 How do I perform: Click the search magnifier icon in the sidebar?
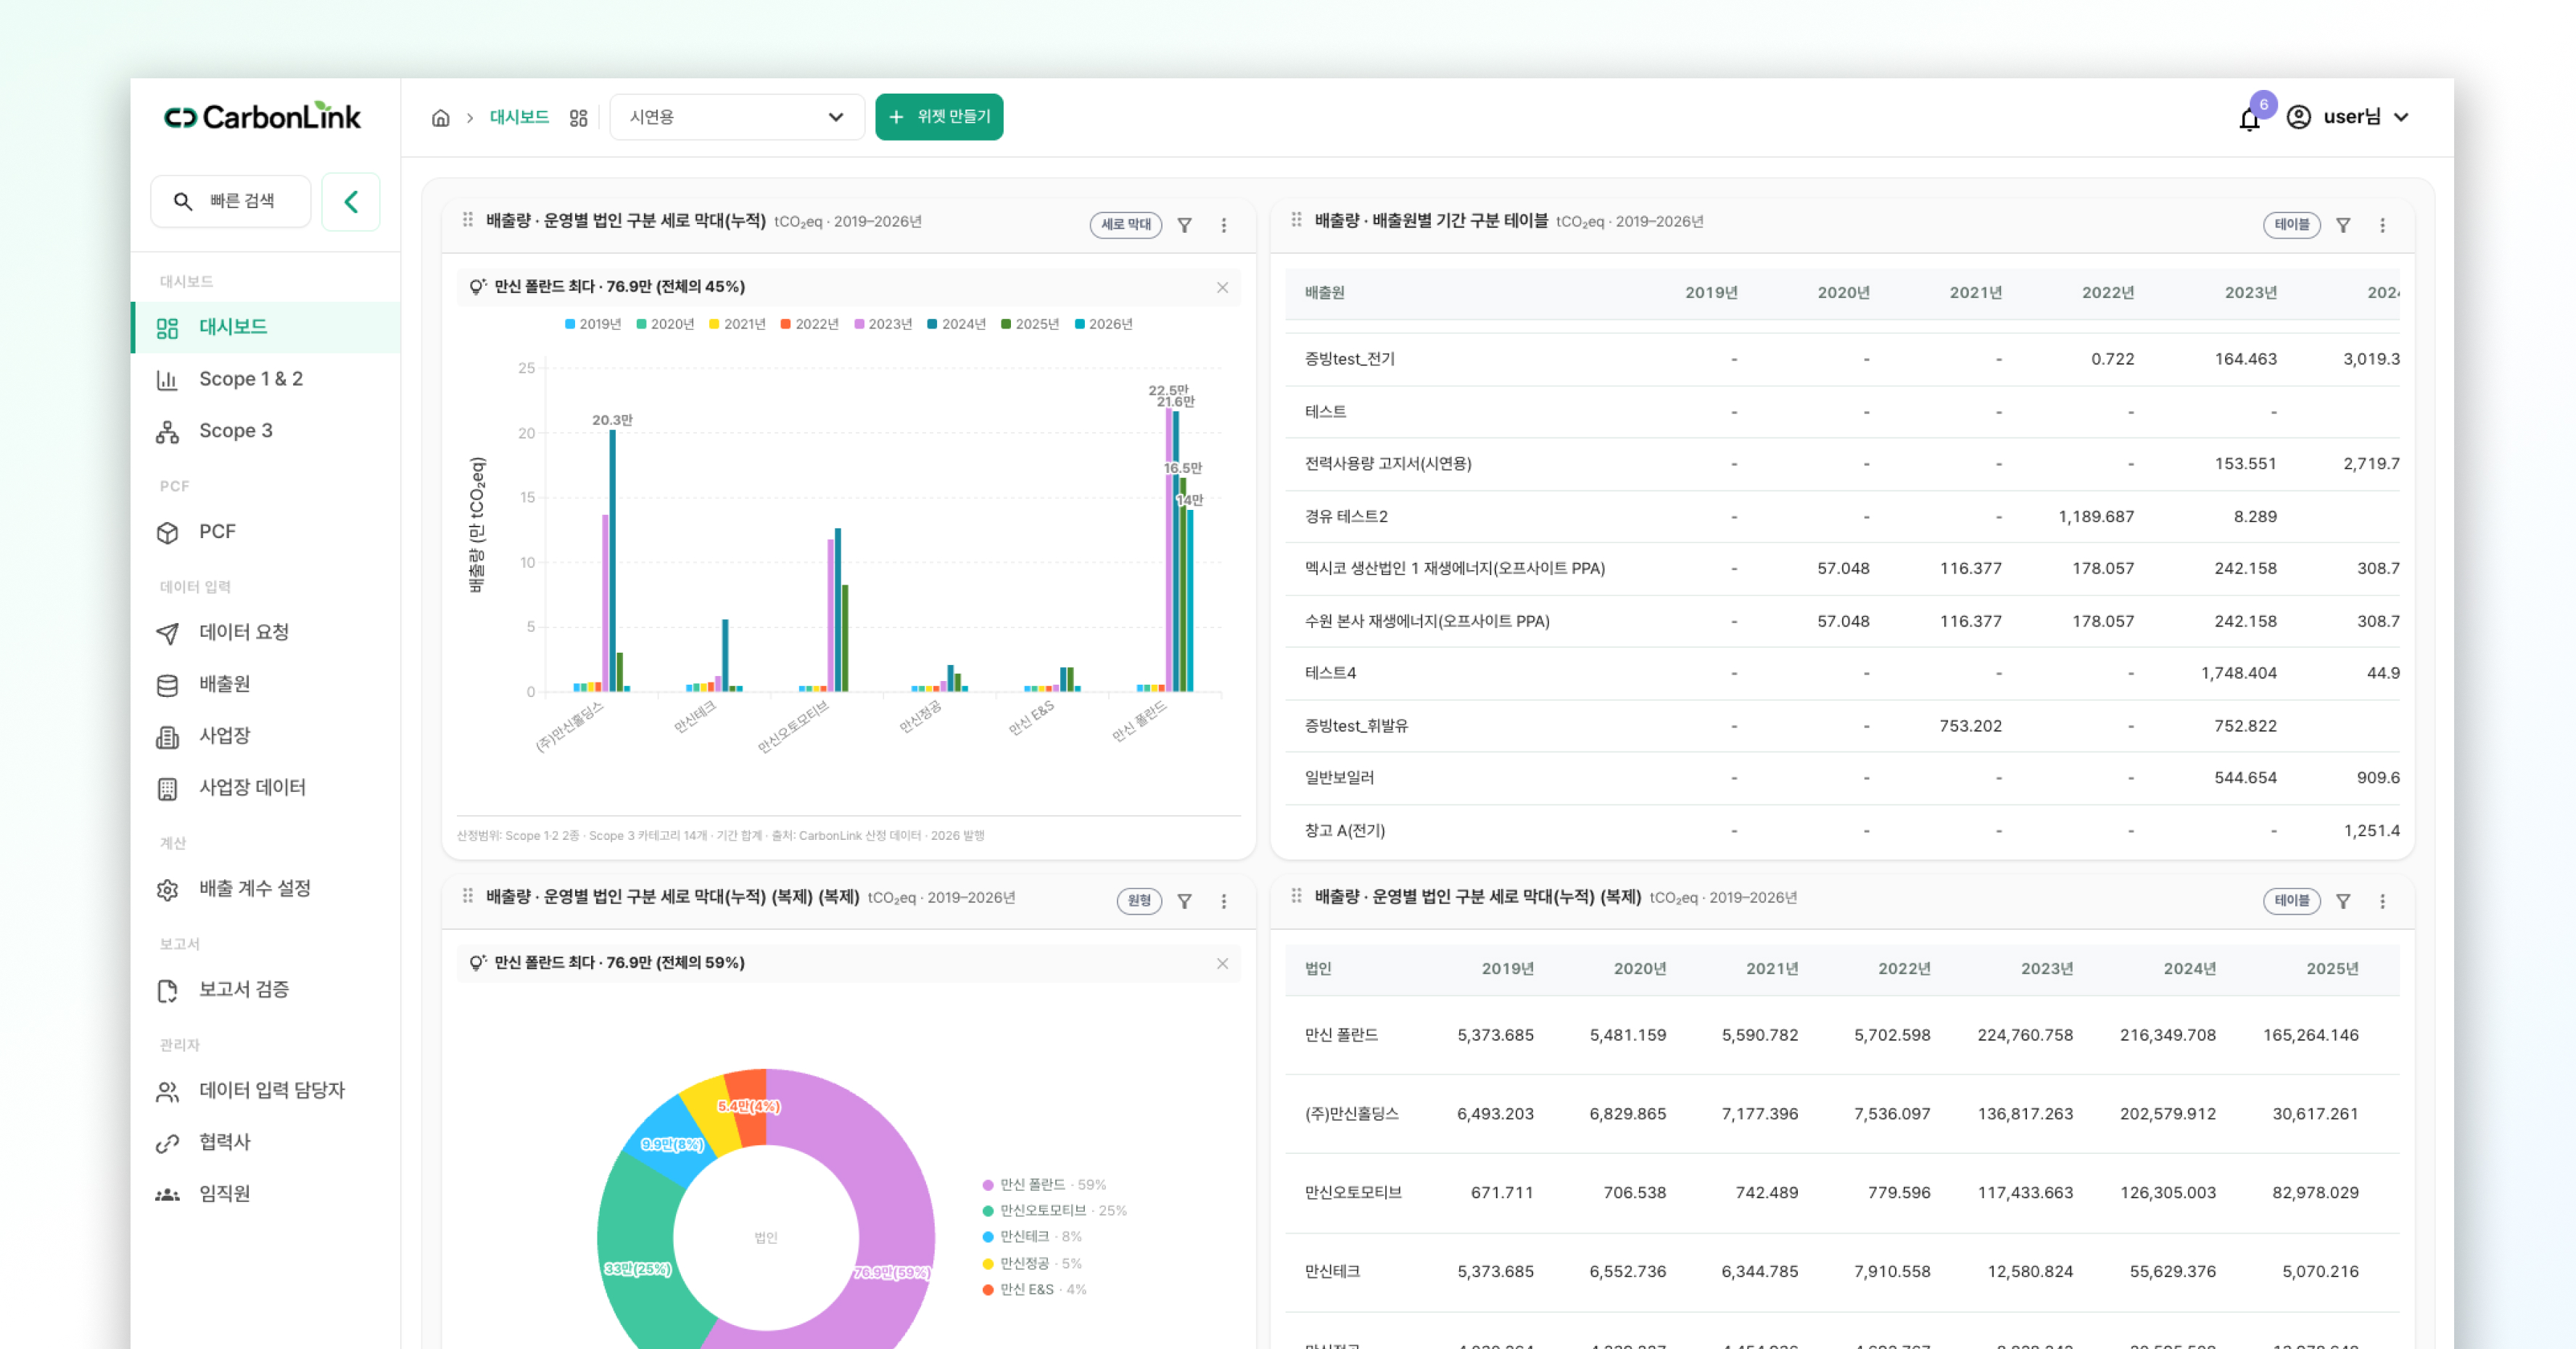183,202
